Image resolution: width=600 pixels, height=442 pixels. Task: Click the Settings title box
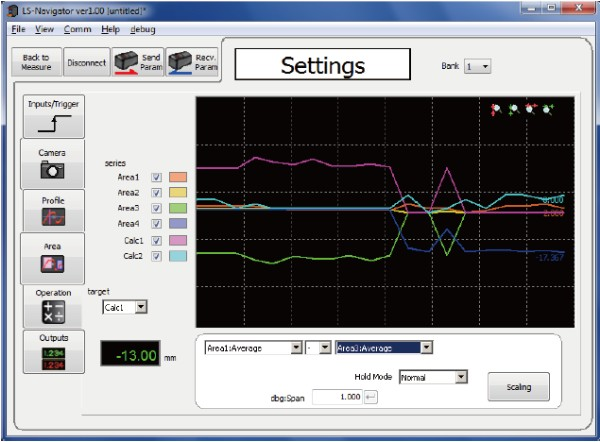point(323,64)
